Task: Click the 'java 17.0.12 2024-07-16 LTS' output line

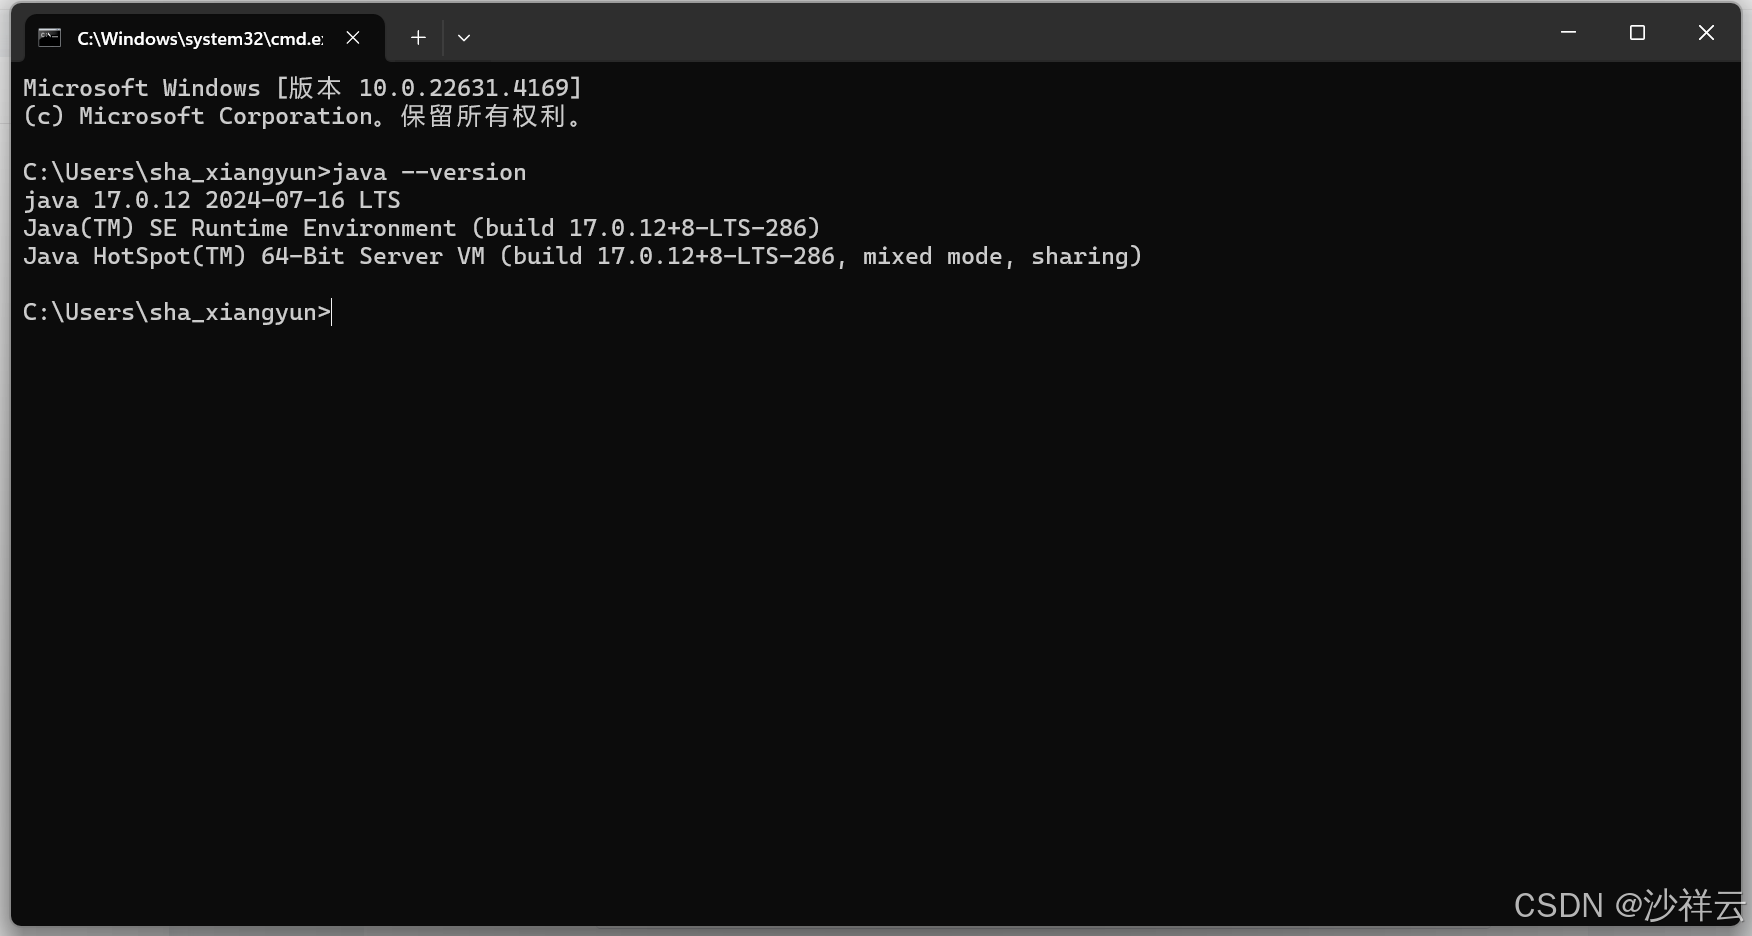Action: pos(212,200)
